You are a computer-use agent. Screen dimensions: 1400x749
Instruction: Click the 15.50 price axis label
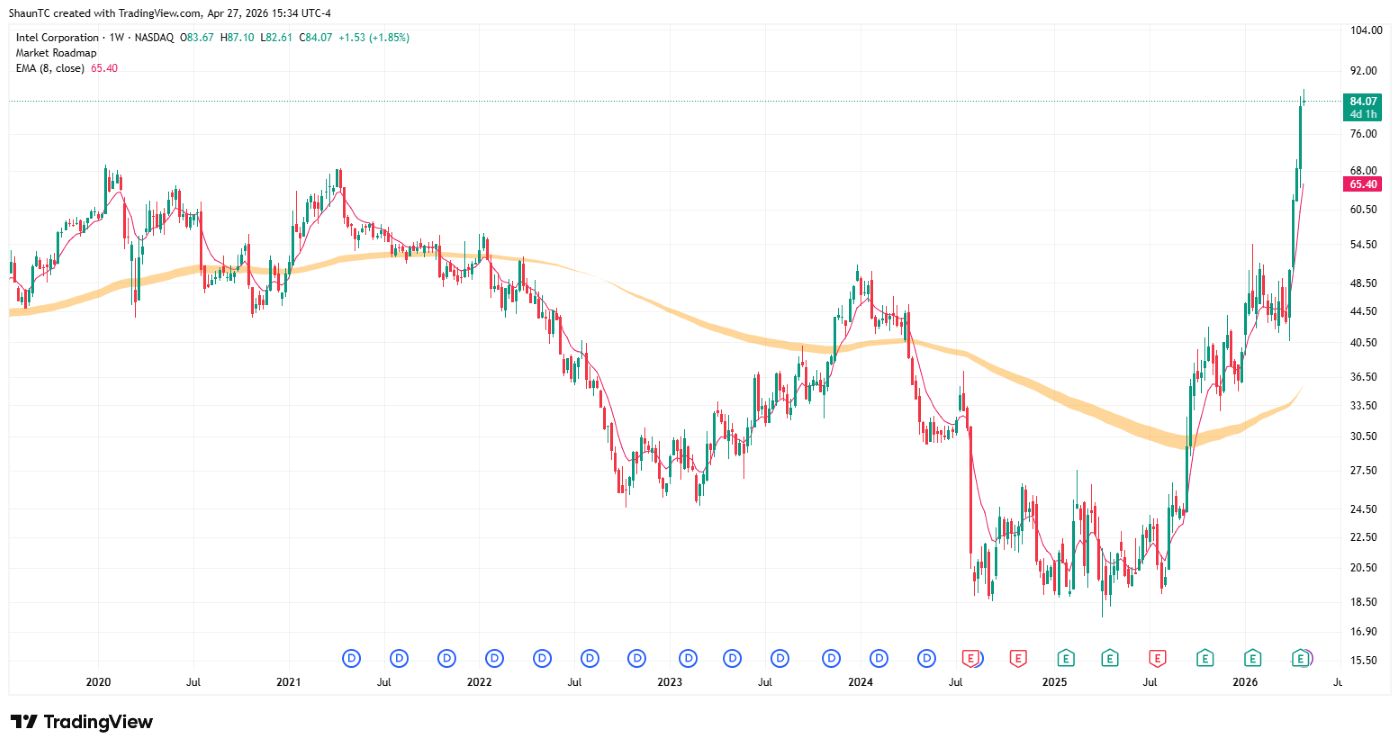coord(1362,661)
